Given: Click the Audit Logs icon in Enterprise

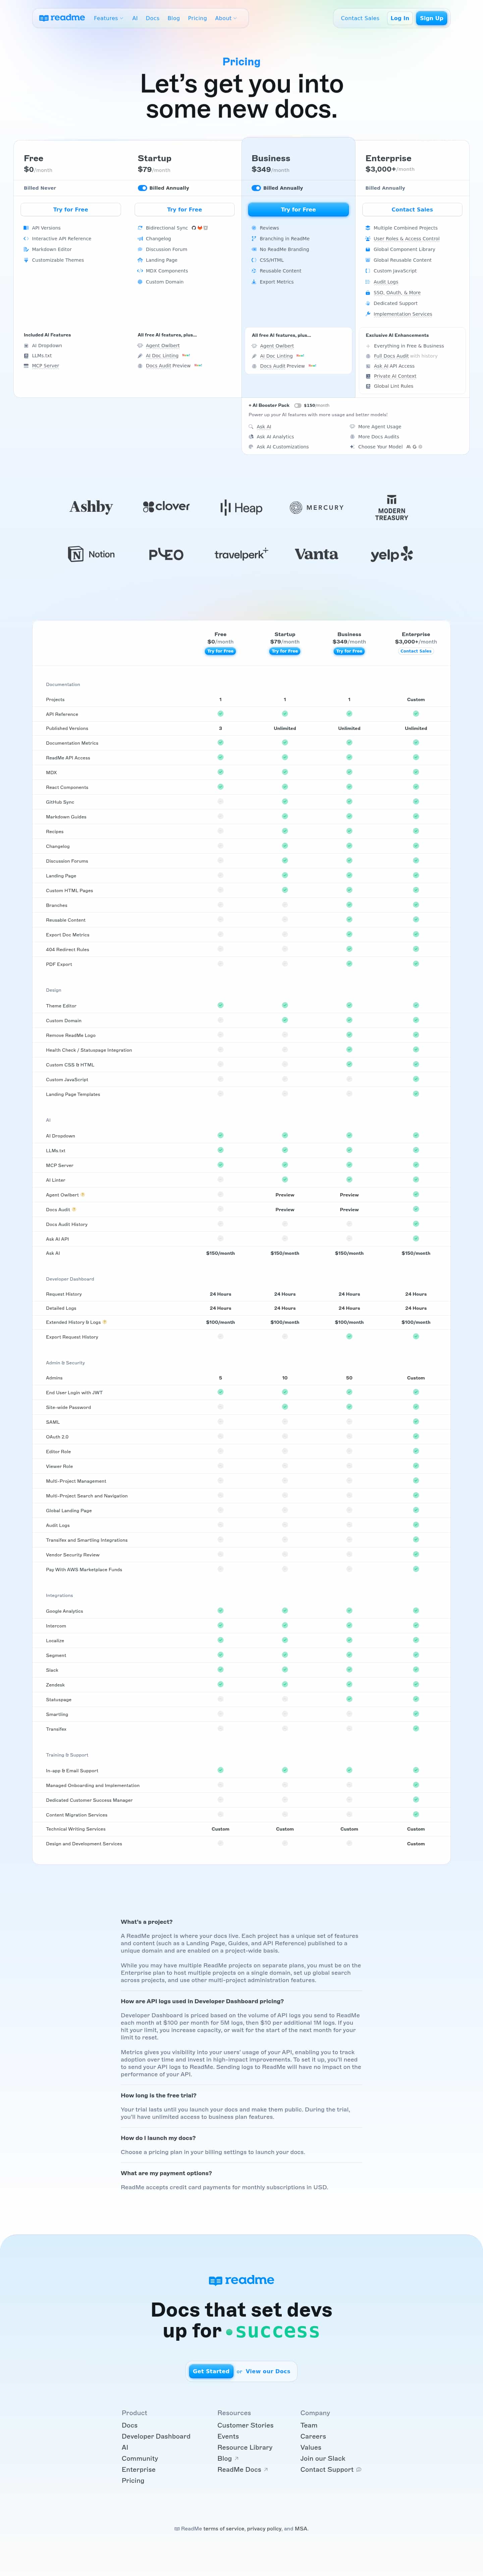Looking at the screenshot, I should coord(368,282).
